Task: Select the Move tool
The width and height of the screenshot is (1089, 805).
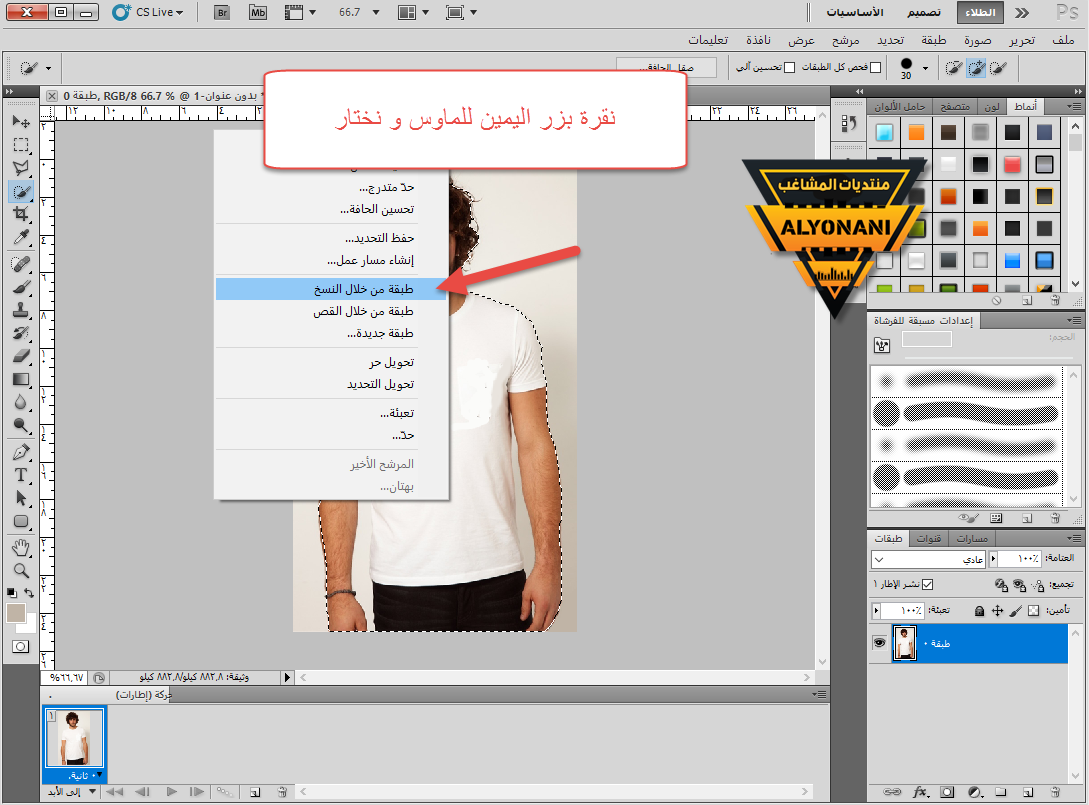Action: pos(21,121)
